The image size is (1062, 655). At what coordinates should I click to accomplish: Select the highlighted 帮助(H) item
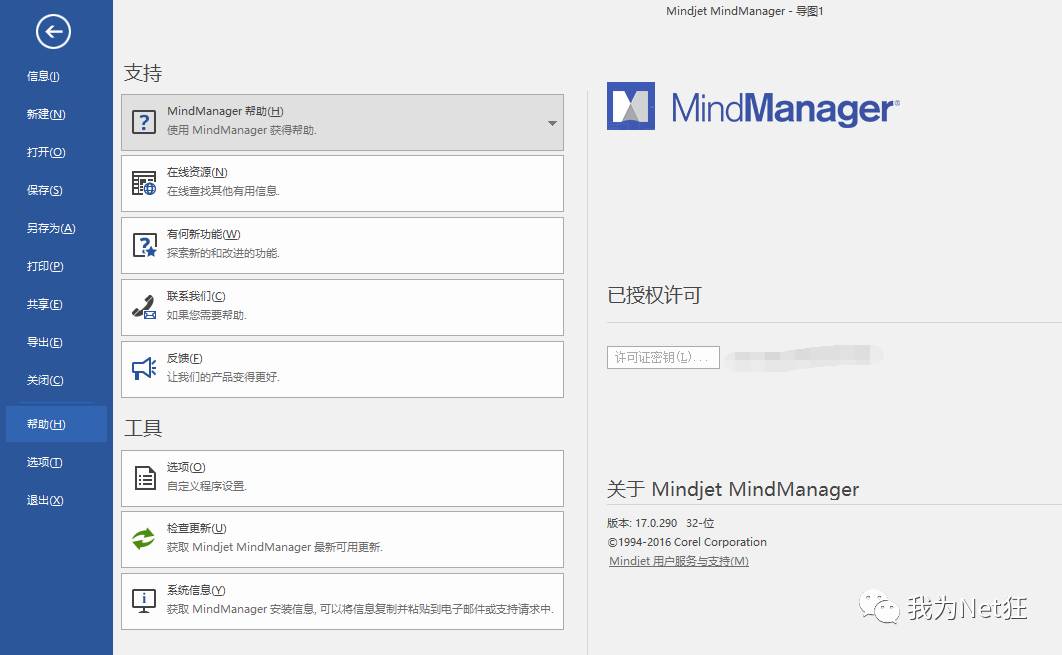click(x=56, y=424)
